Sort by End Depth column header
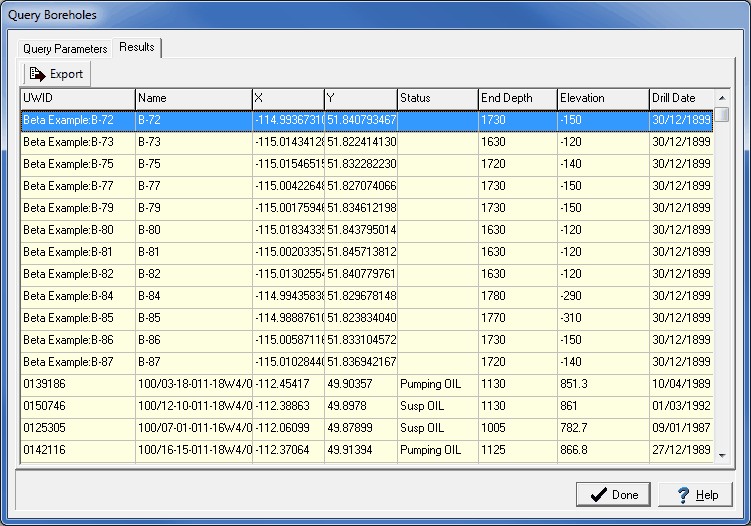Screen dimensions: 751x526 pos(517,98)
